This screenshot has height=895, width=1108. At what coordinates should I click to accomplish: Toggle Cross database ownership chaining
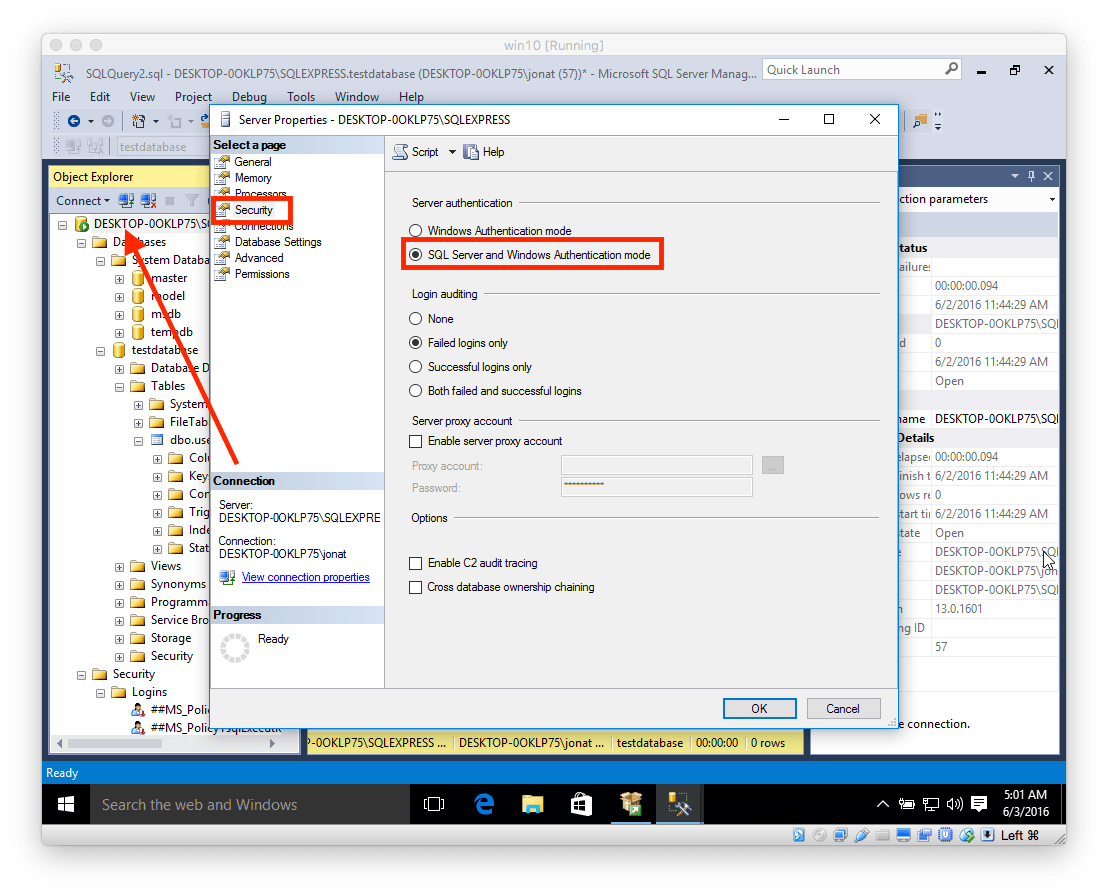(x=416, y=587)
